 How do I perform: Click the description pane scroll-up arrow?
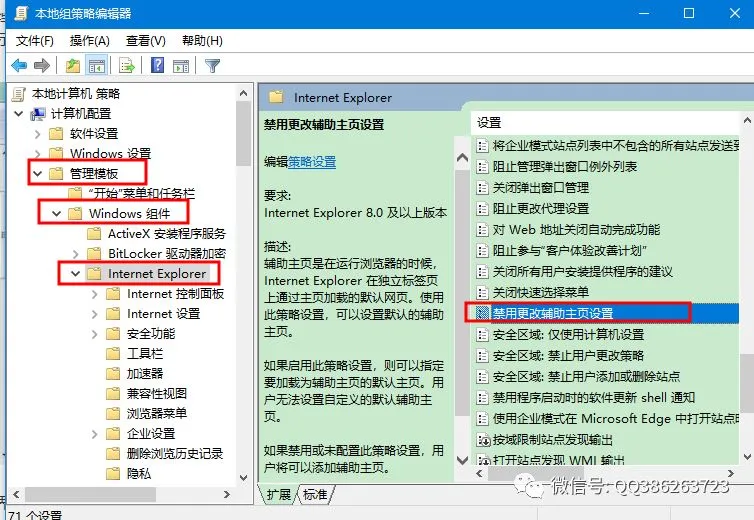pos(462,158)
